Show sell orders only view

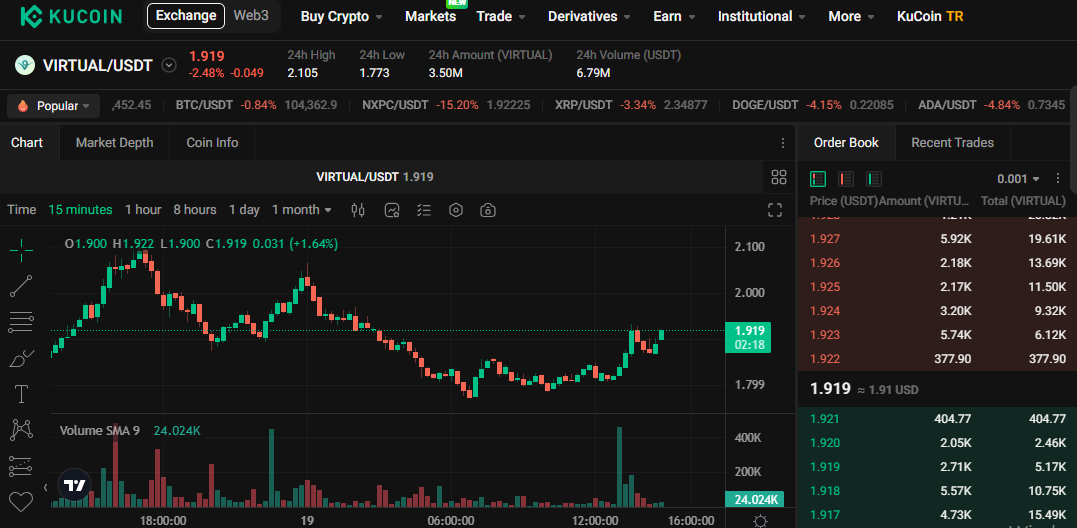(x=846, y=179)
